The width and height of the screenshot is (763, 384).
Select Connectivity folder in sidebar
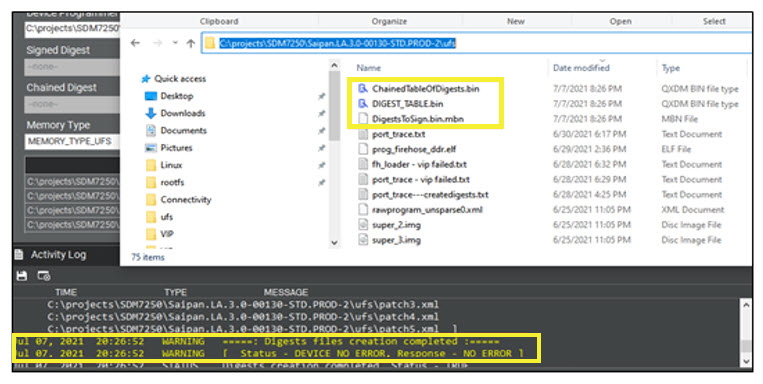186,200
